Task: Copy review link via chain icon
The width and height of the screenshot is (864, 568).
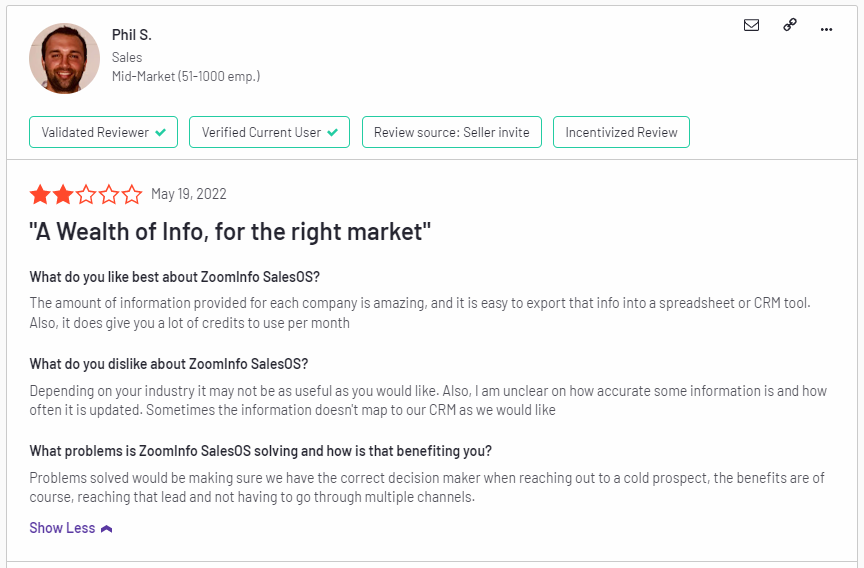Action: coord(790,25)
